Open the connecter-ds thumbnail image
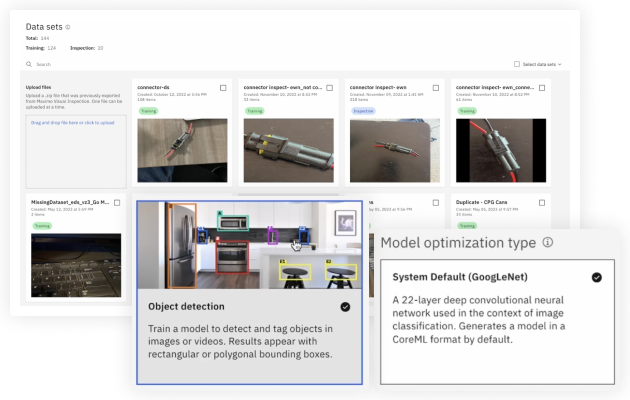Viewport: 630px width, 400px height. click(x=182, y=150)
